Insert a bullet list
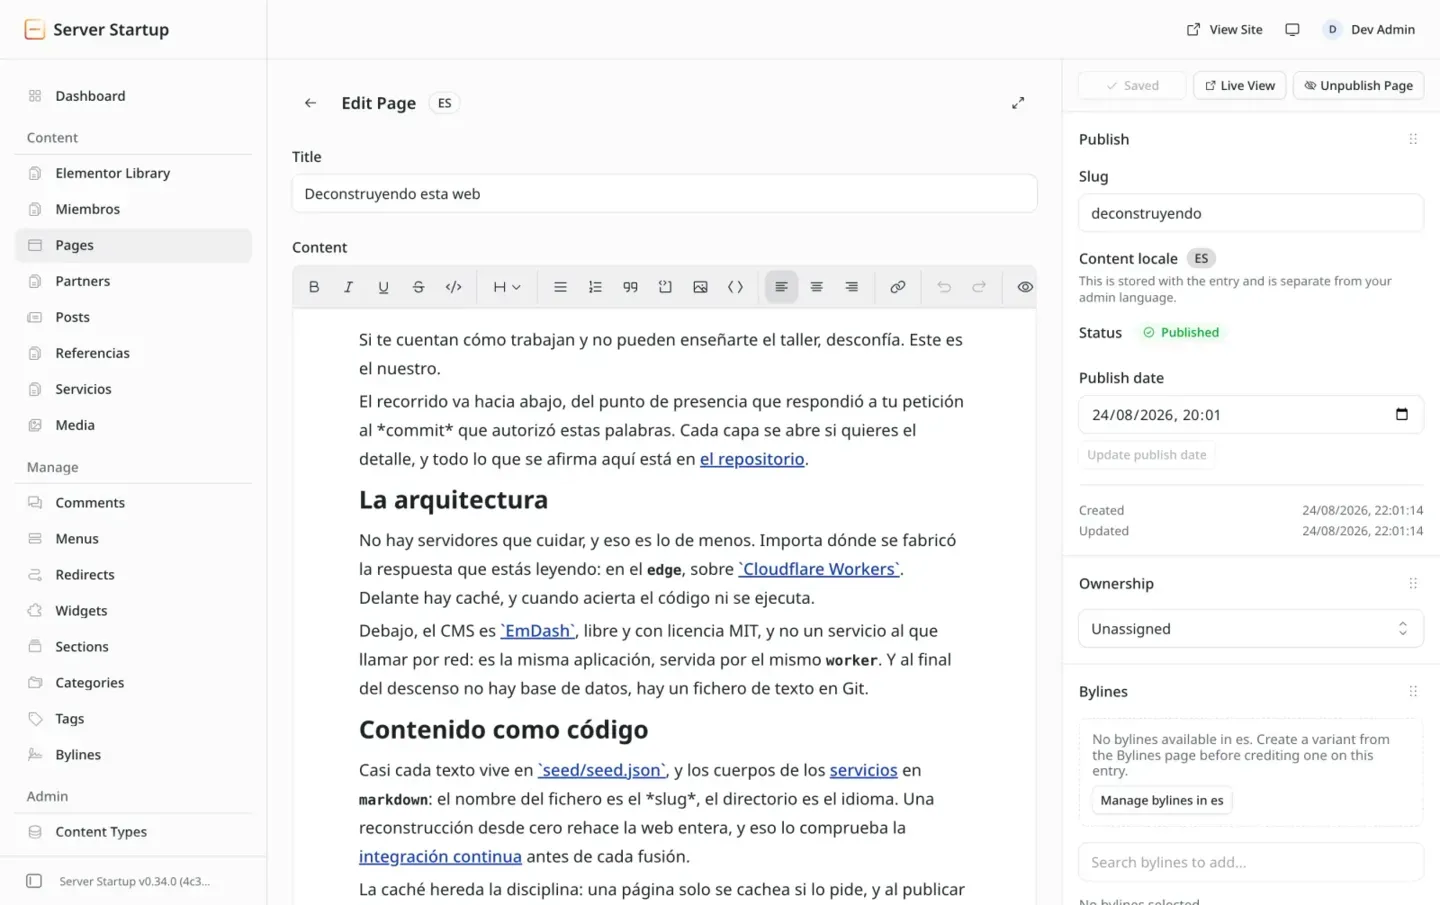This screenshot has height=905, width=1440. coord(560,287)
